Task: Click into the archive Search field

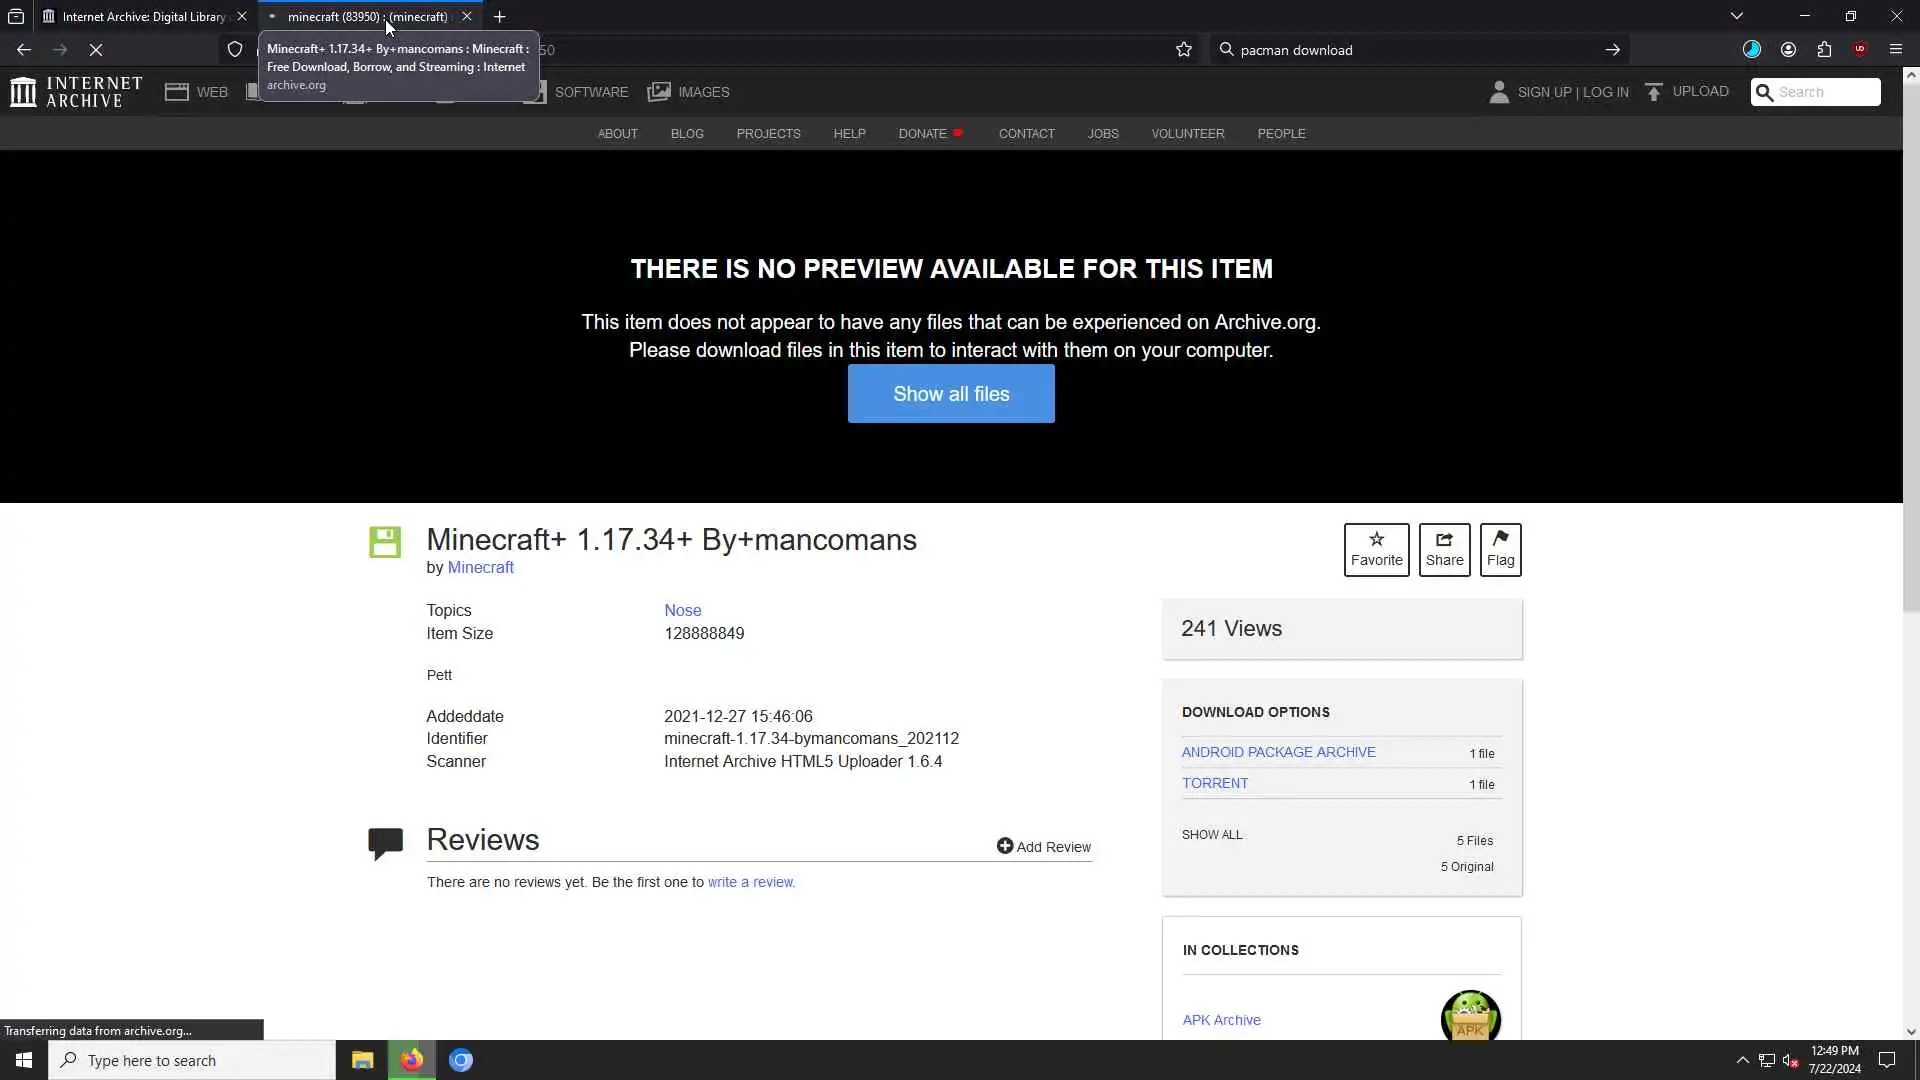Action: (1826, 92)
